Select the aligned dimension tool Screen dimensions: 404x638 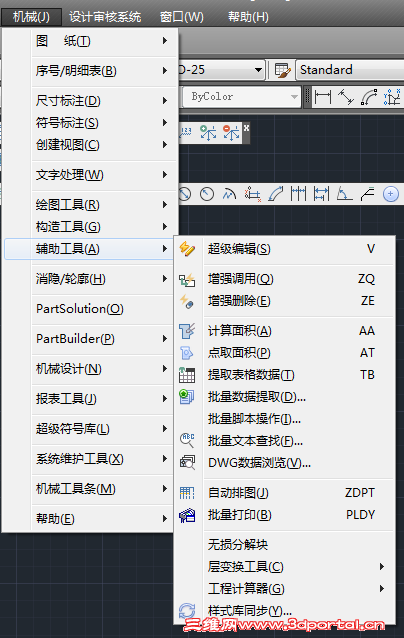tap(346, 97)
